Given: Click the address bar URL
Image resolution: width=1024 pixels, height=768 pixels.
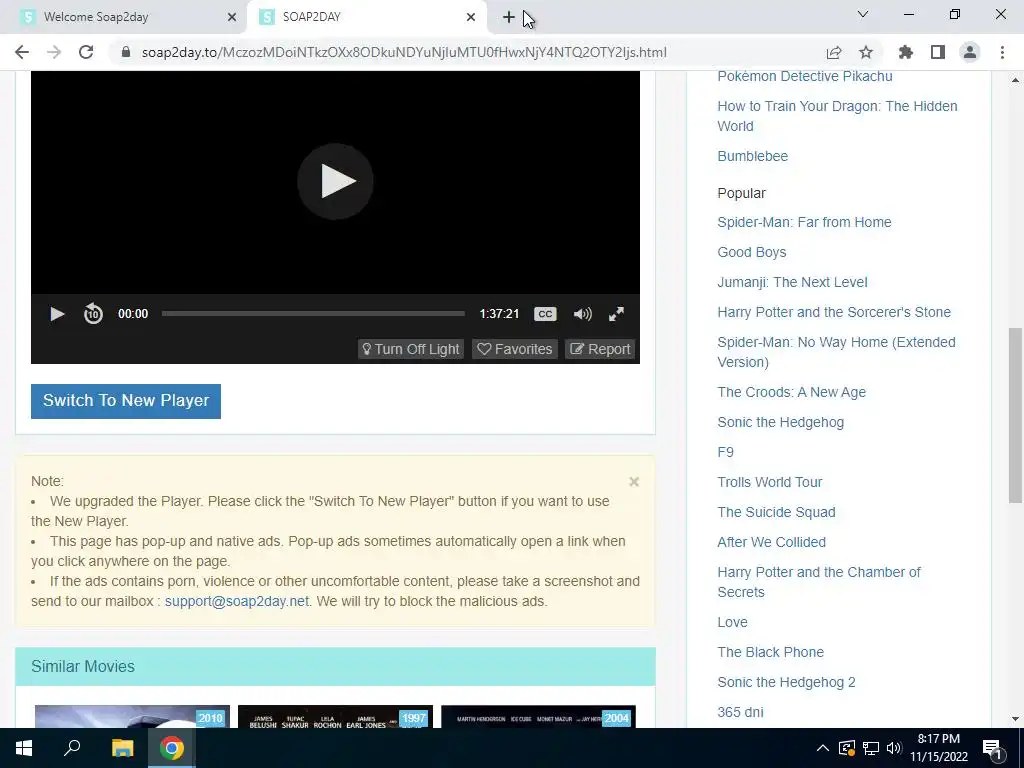Looking at the screenshot, I should pyautogui.click(x=404, y=52).
